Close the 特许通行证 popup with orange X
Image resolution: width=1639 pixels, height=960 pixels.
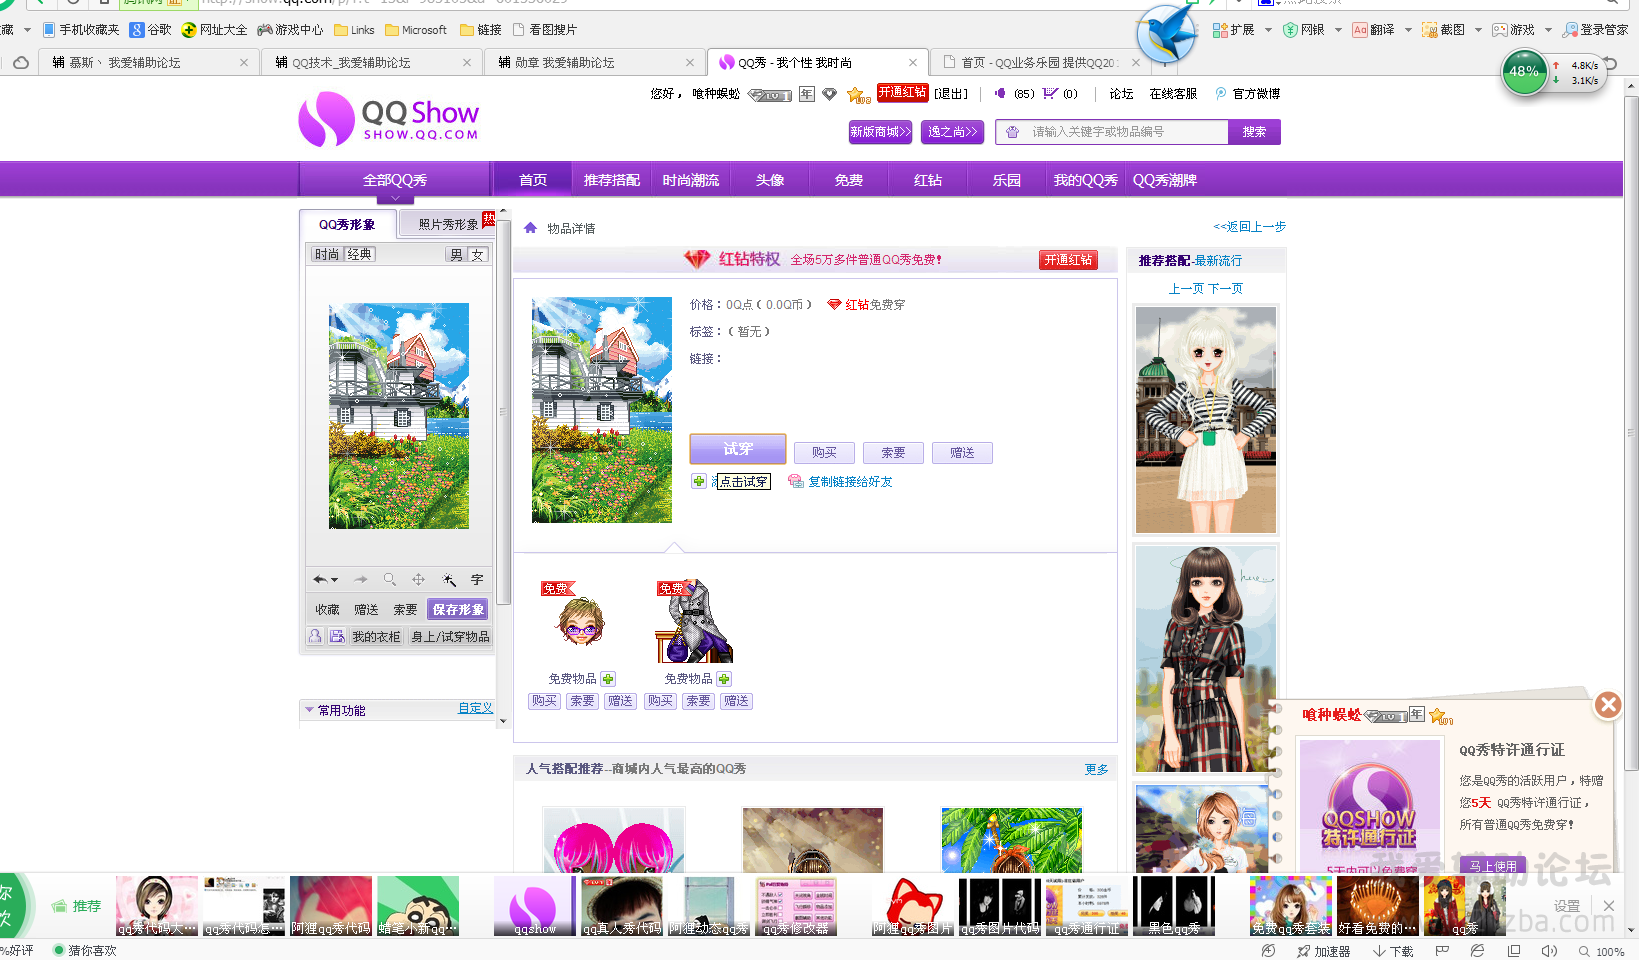point(1608,705)
